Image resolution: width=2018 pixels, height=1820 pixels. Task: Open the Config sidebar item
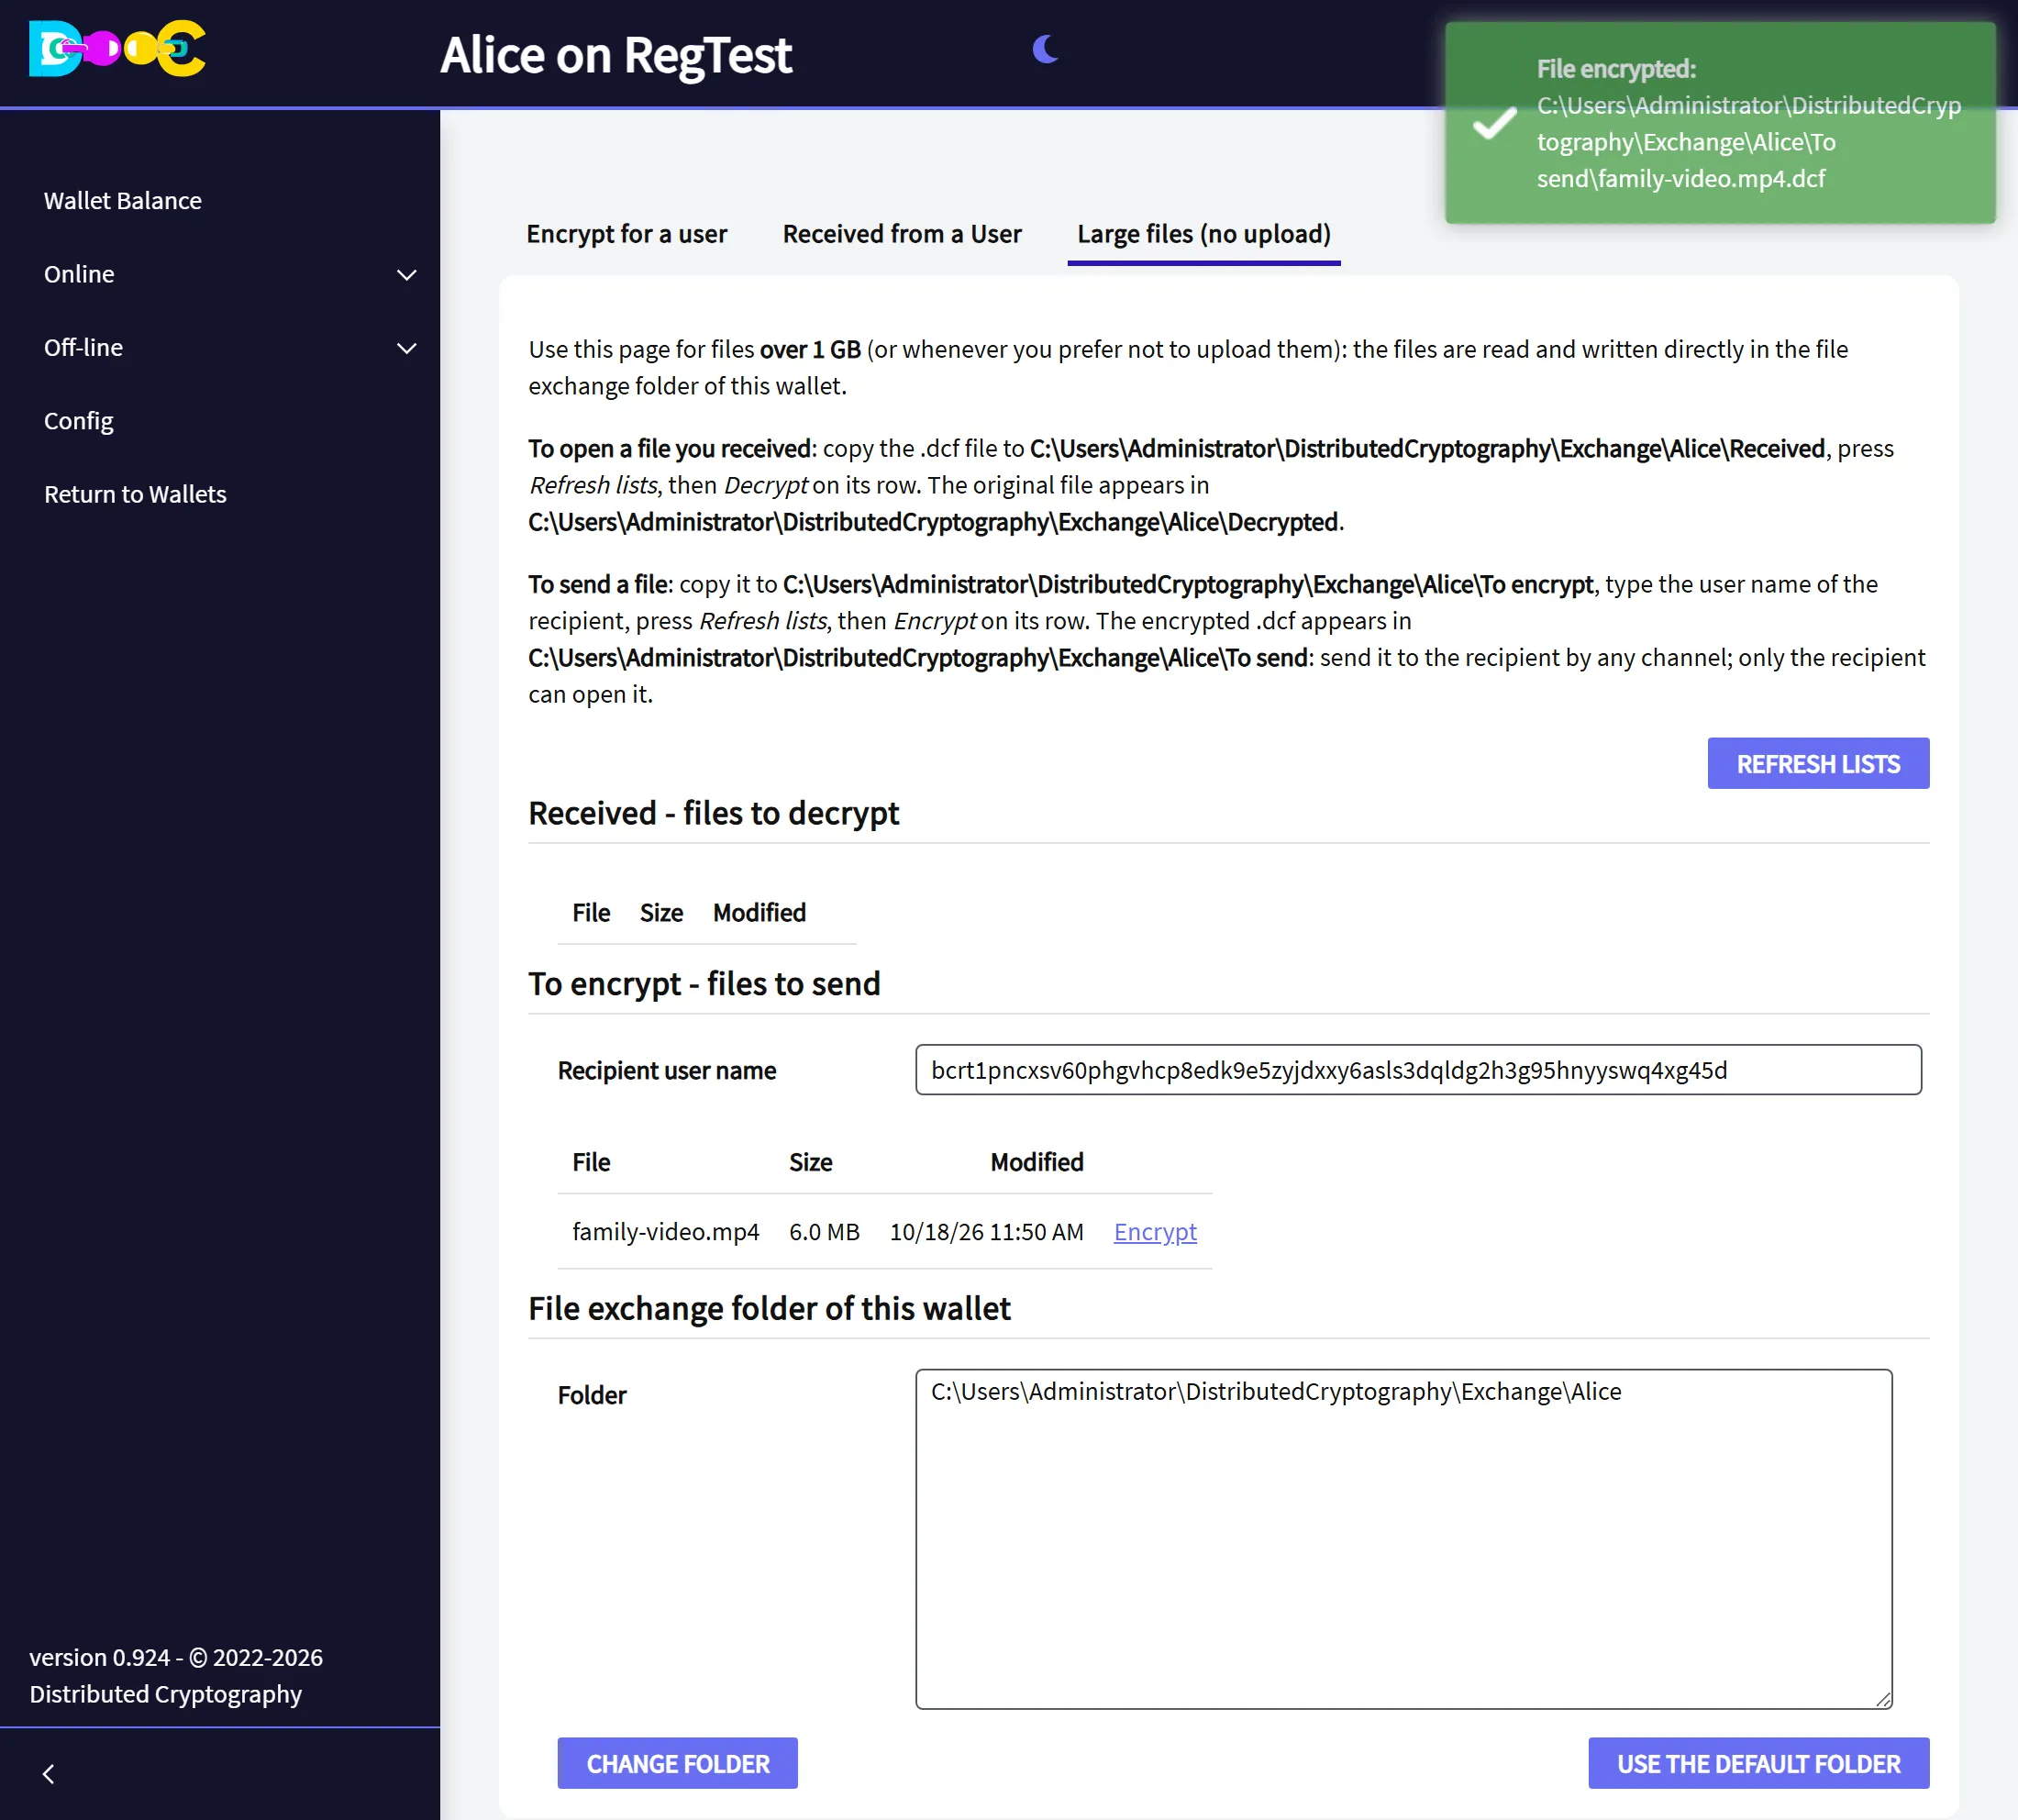click(x=78, y=421)
